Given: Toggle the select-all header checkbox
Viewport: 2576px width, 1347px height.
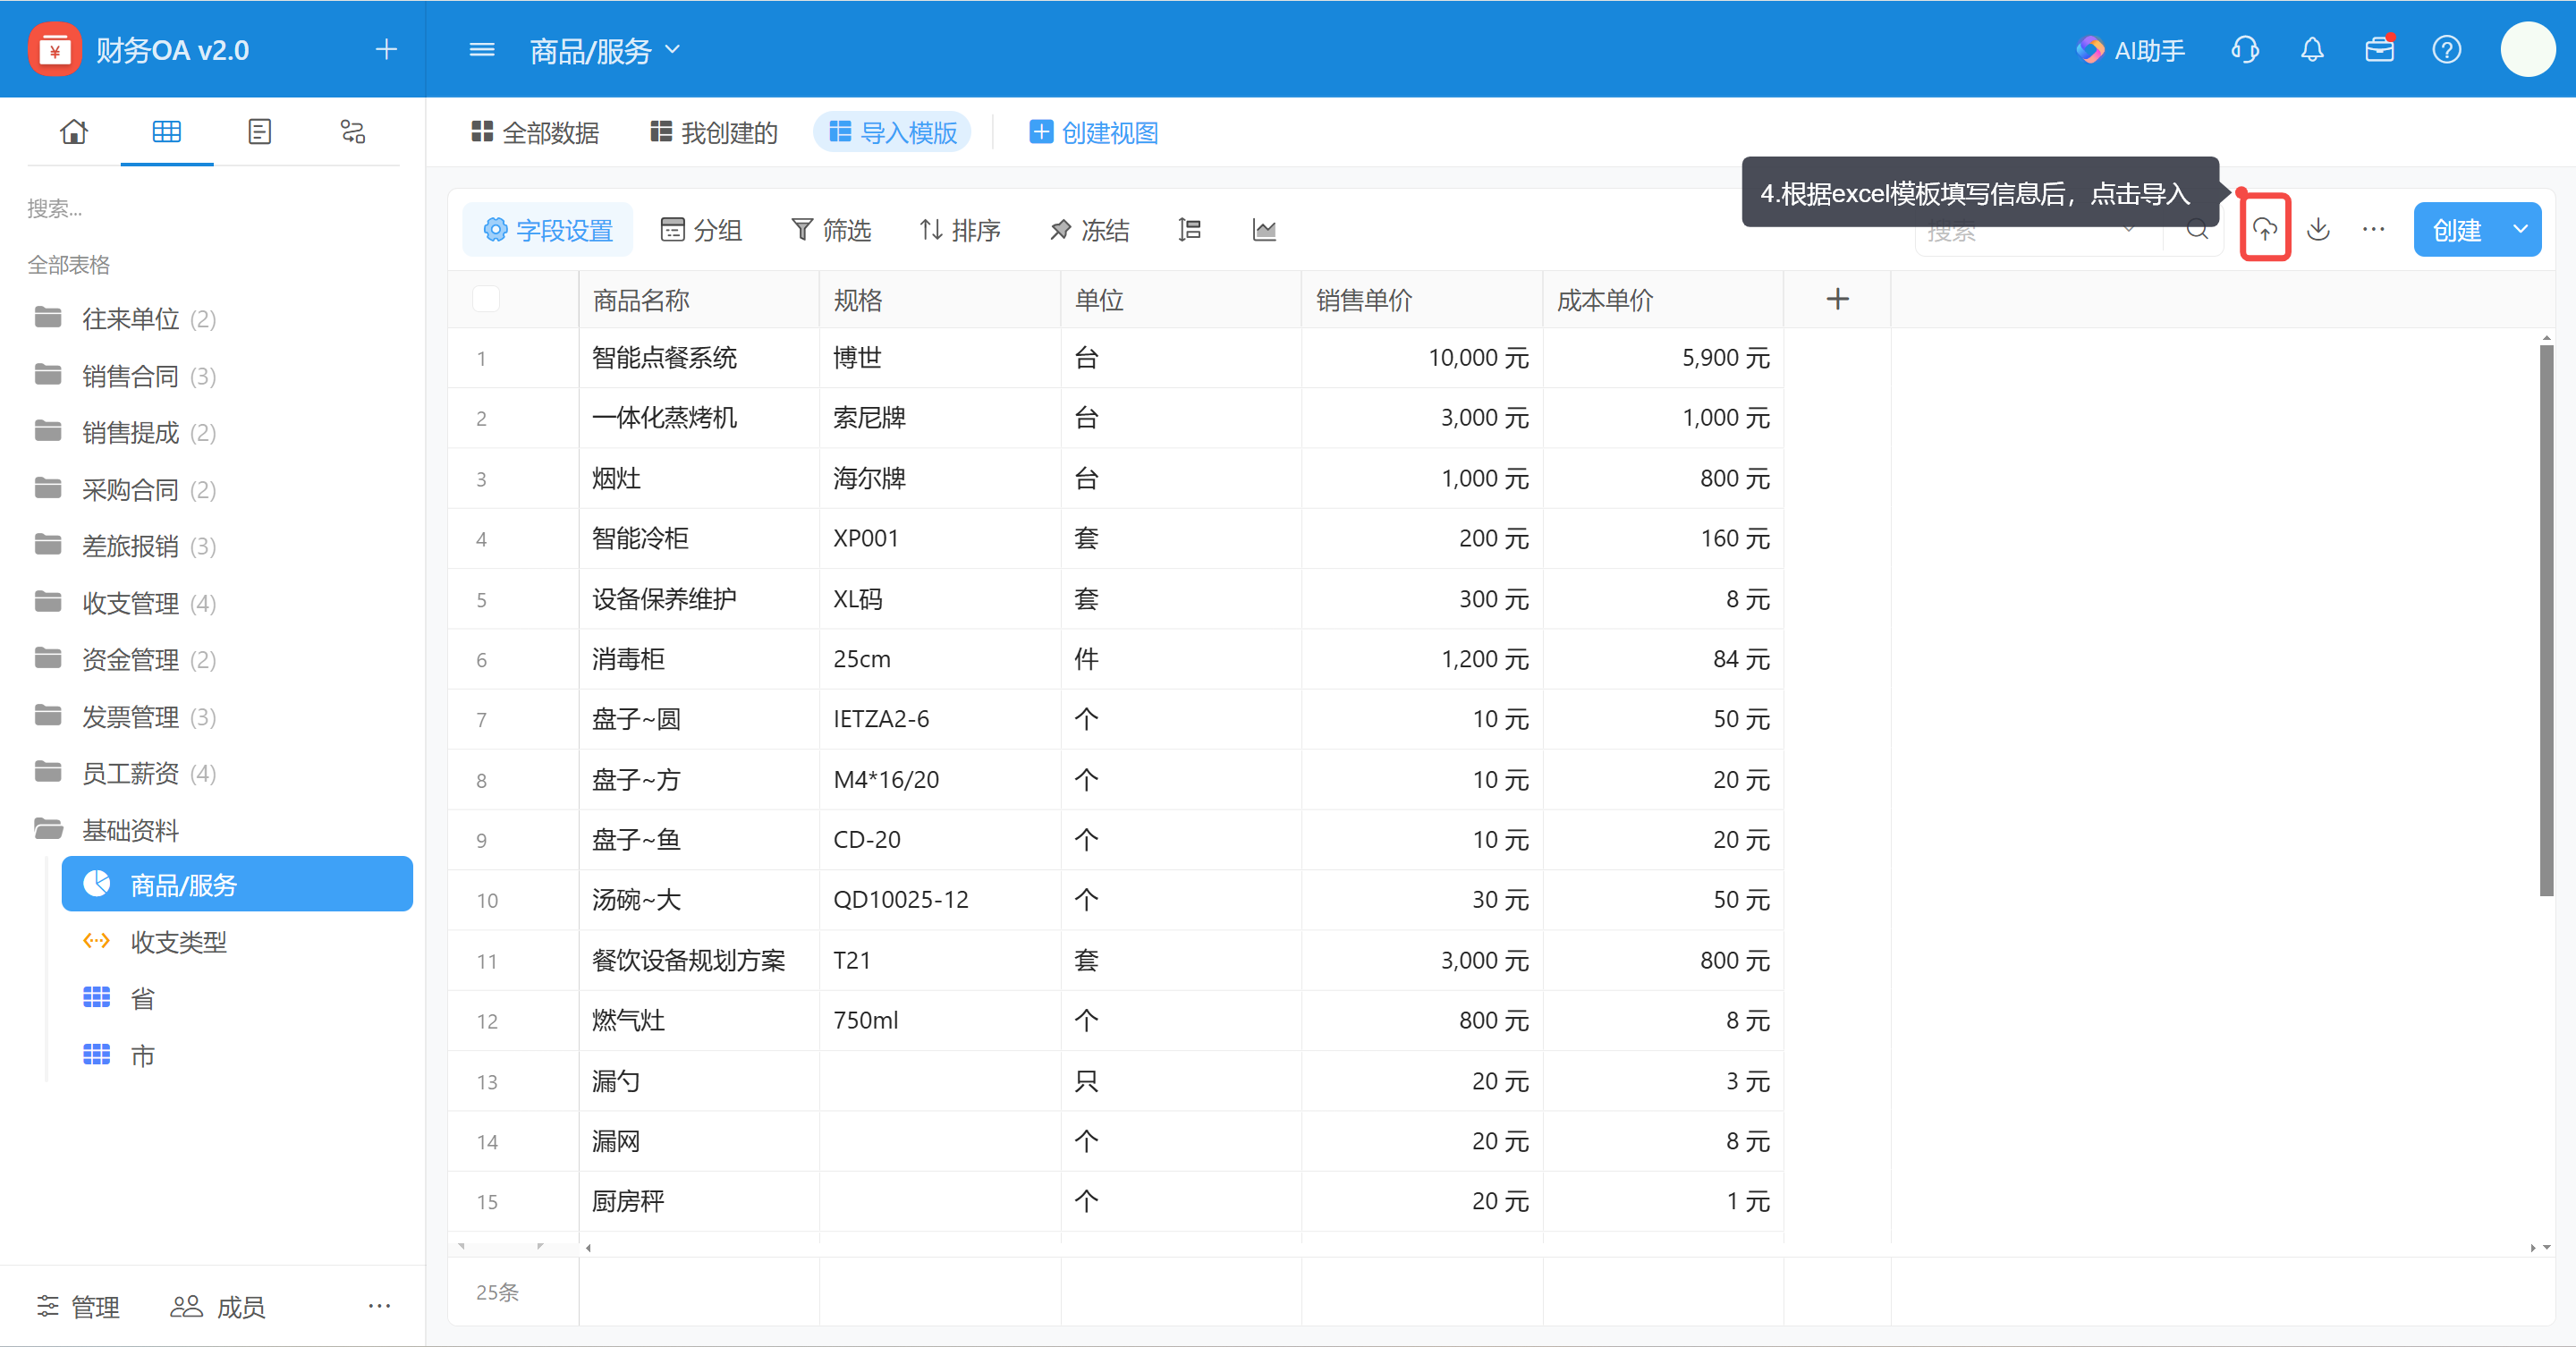Looking at the screenshot, I should (486, 299).
